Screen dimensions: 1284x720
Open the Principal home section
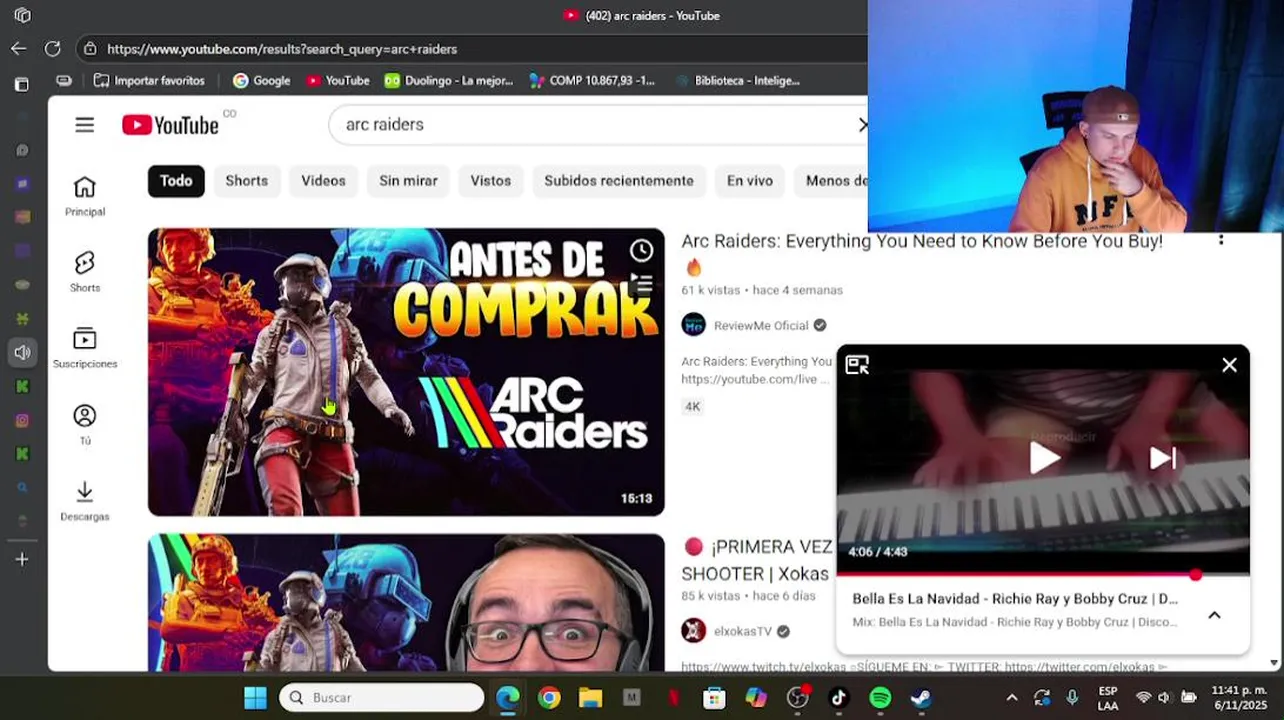point(85,196)
